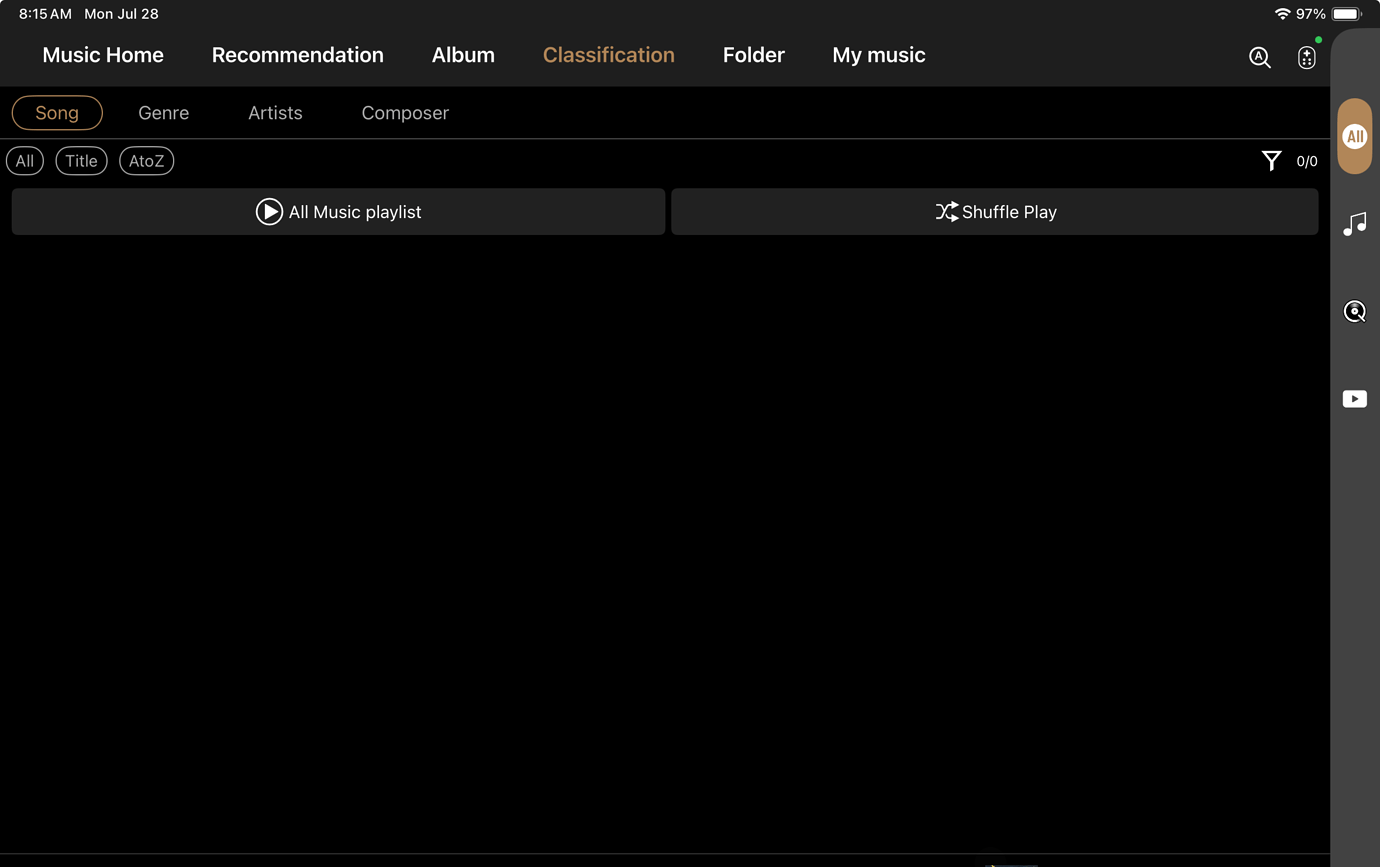The image size is (1380, 867).
Task: Select the All sources sidebar icon
Action: 1355,136
